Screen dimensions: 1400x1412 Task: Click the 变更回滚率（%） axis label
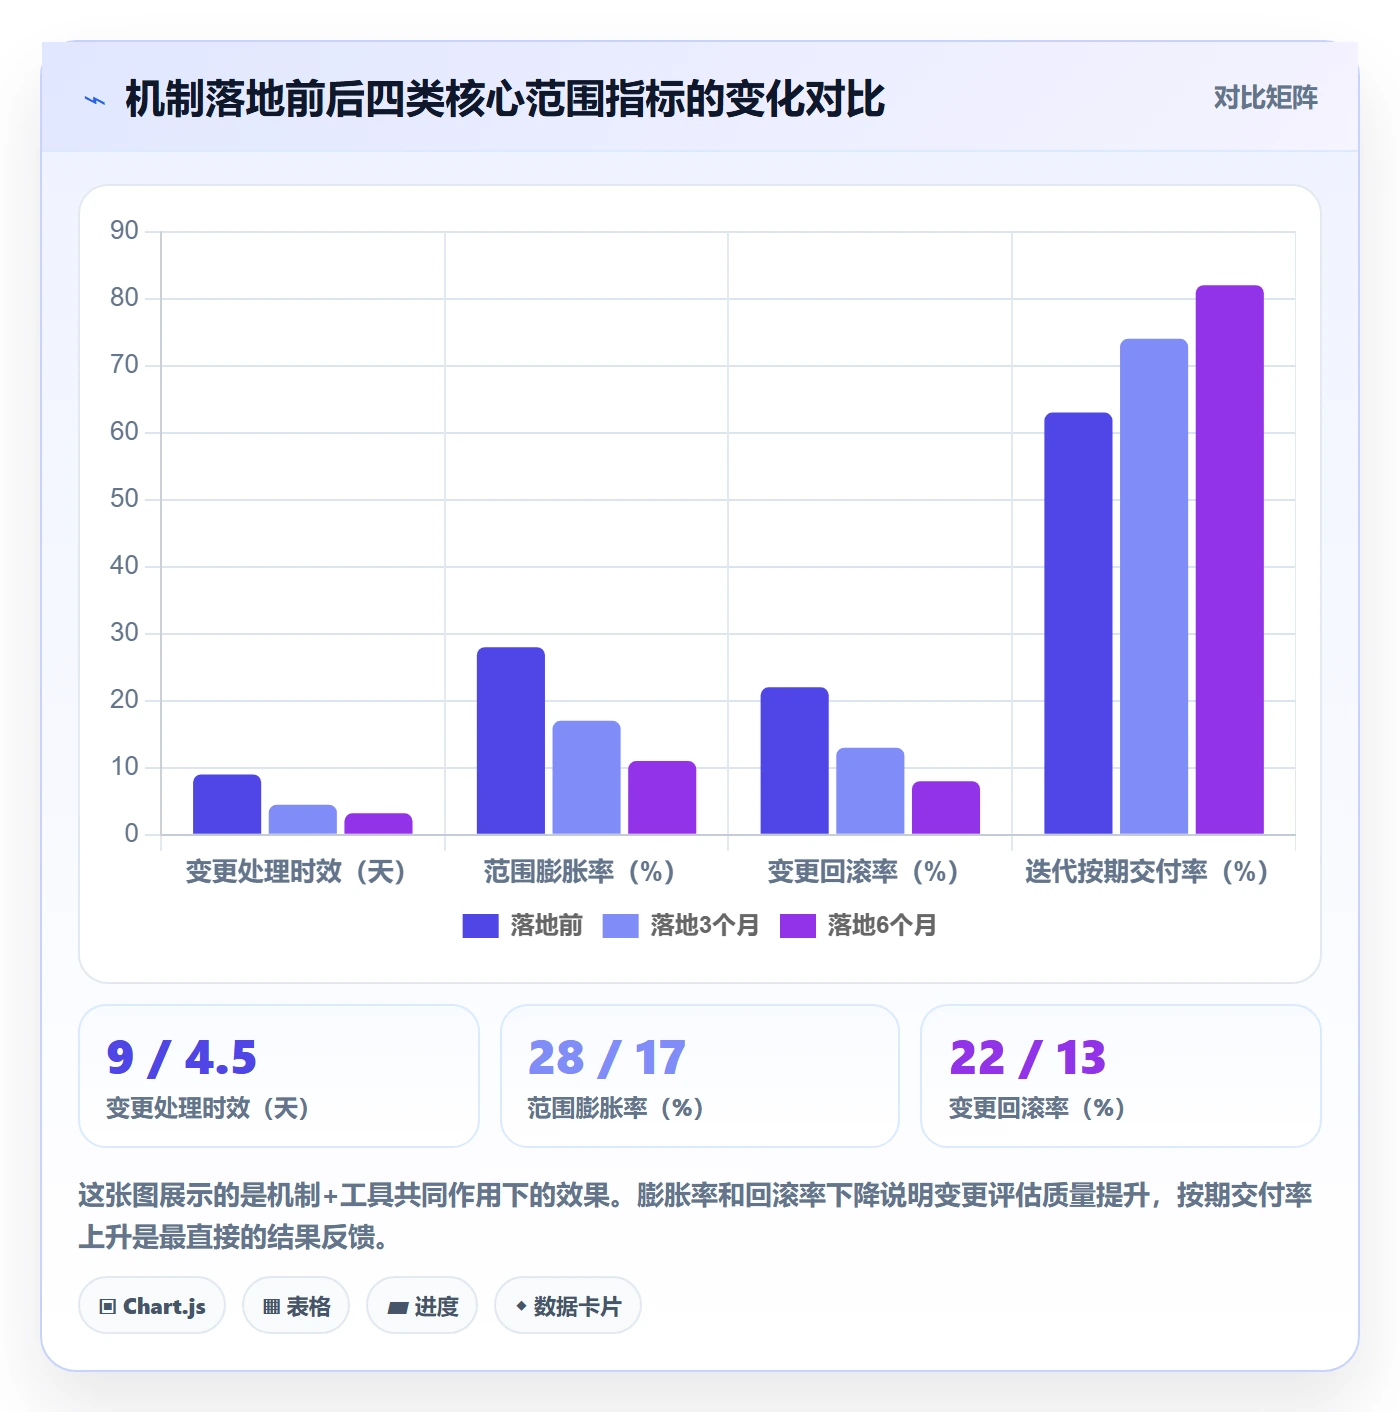tap(865, 872)
